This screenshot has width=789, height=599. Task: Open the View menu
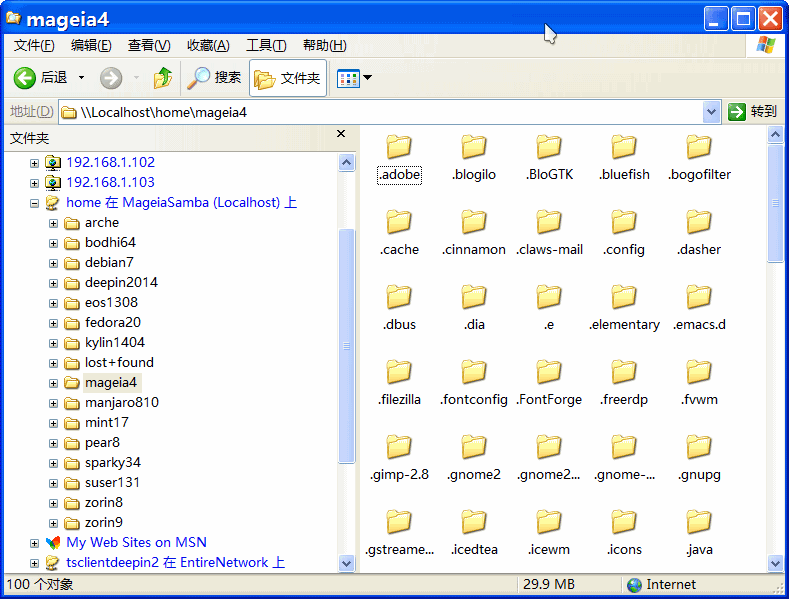click(149, 45)
